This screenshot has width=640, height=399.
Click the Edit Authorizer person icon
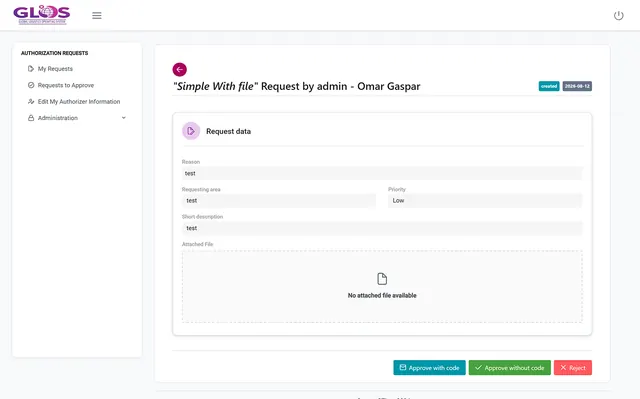coord(31,101)
